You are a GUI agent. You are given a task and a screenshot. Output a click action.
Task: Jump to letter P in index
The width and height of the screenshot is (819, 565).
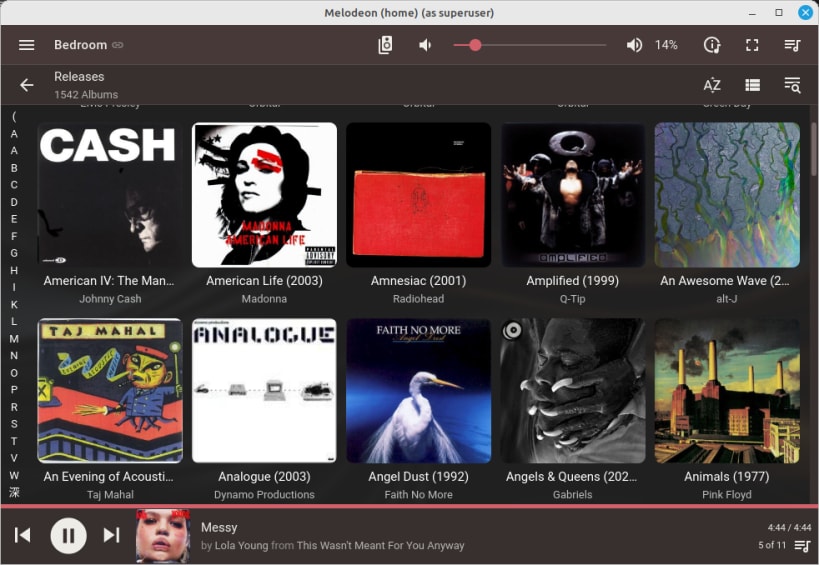(14, 390)
